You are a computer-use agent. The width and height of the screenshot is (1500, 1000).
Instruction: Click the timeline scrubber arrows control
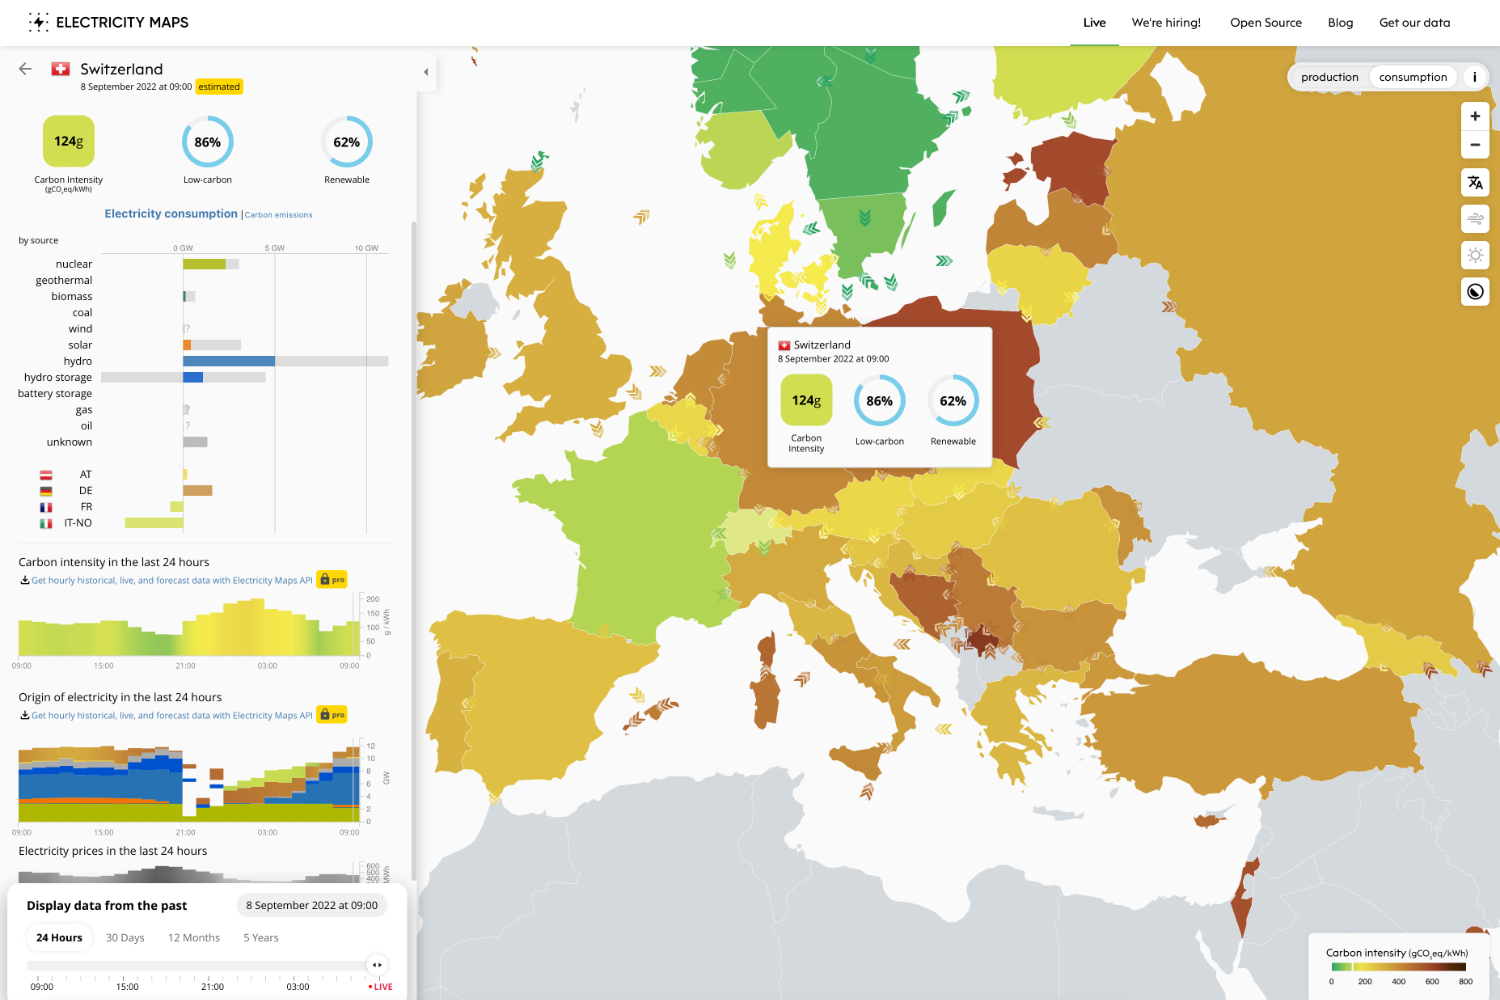tap(377, 964)
